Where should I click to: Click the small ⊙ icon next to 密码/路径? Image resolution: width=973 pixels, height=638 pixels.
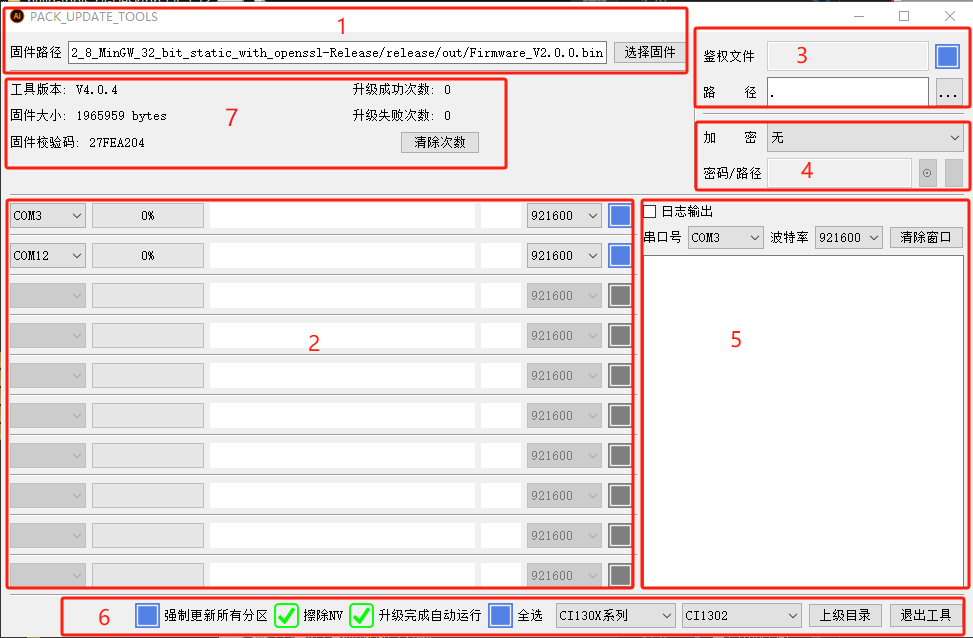[927, 173]
